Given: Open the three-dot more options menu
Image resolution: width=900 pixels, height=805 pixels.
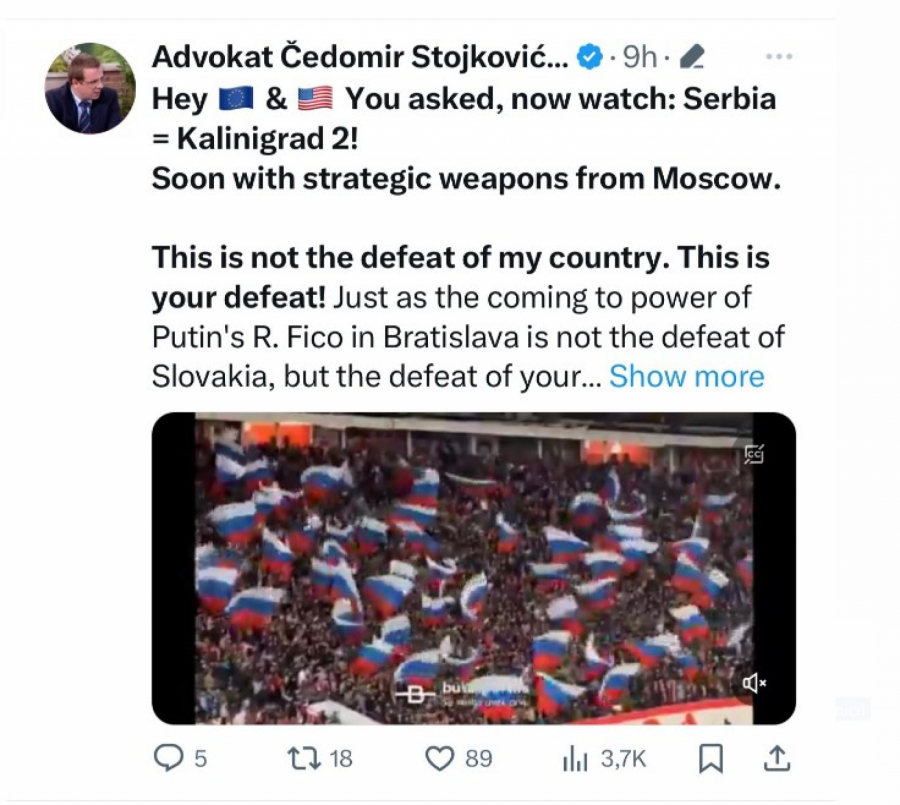Looking at the screenshot, I should (x=777, y=56).
